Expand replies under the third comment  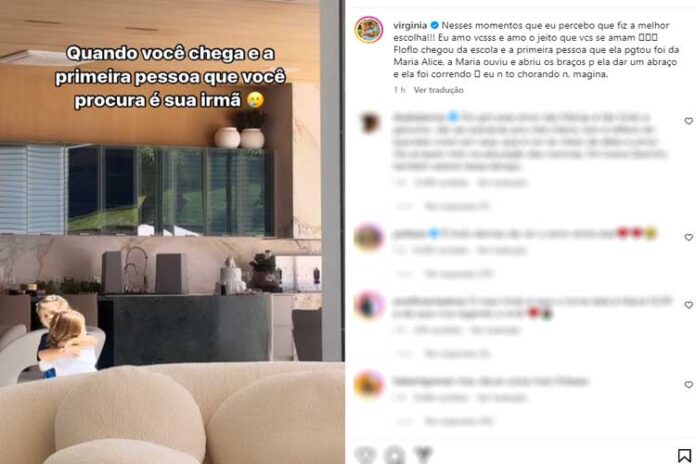pos(457,353)
